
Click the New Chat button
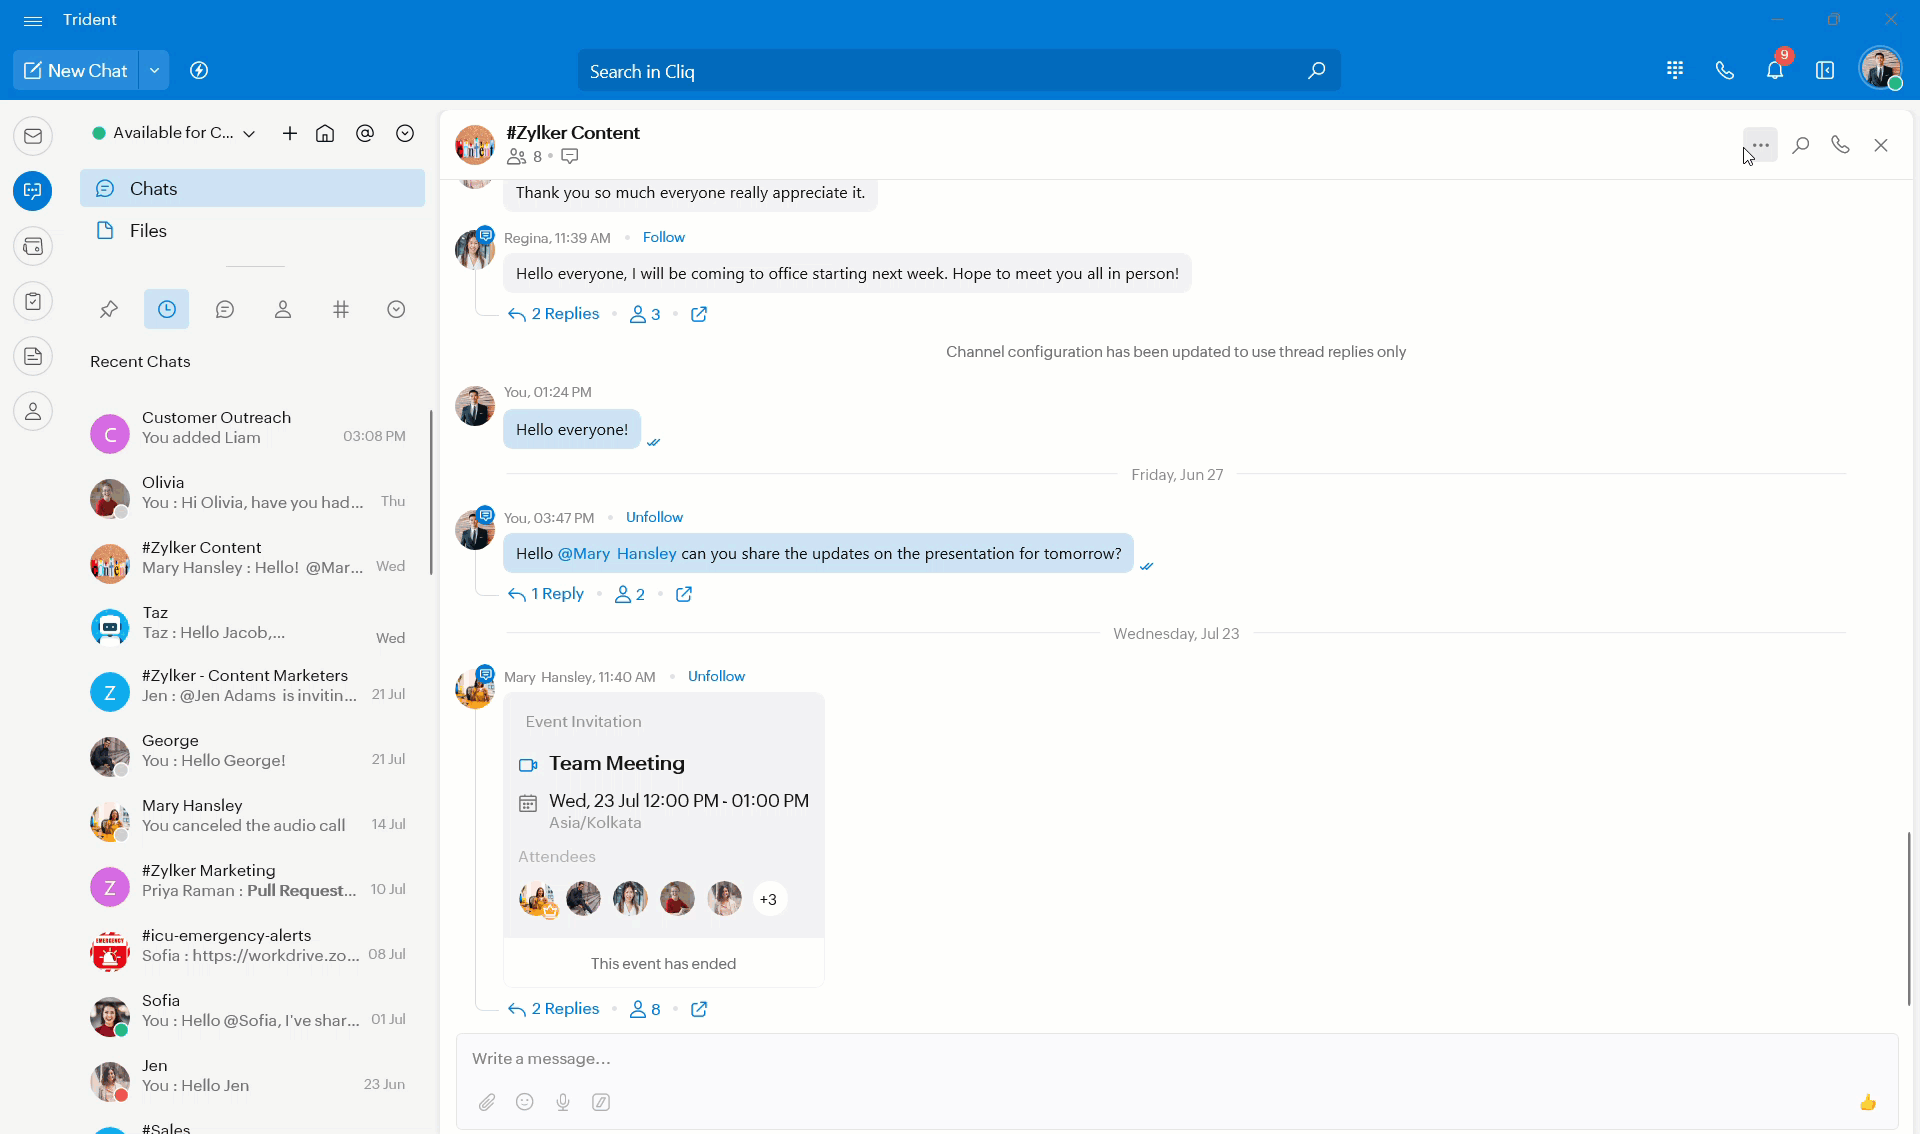pos(76,71)
